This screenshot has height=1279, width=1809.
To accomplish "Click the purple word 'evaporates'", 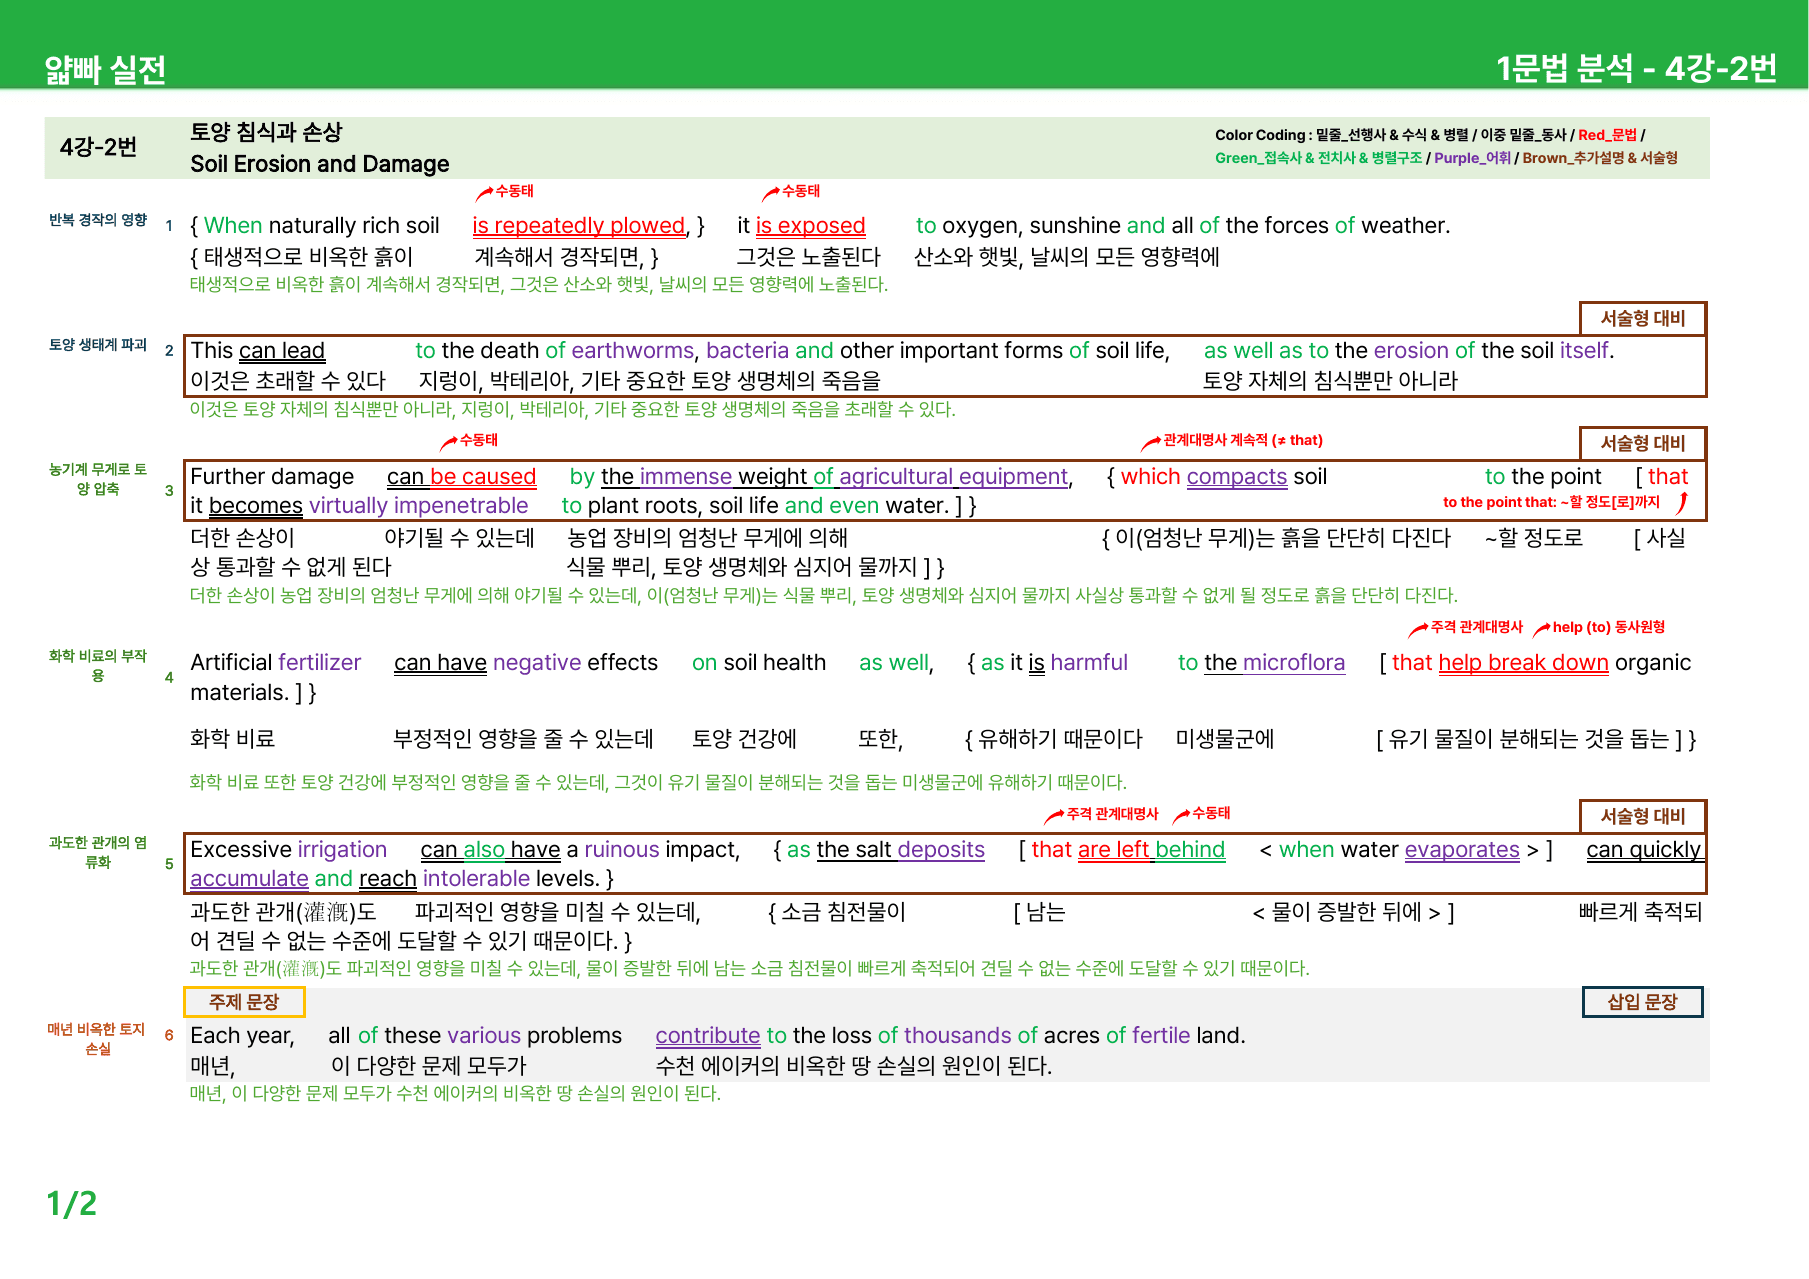I will [1462, 850].
